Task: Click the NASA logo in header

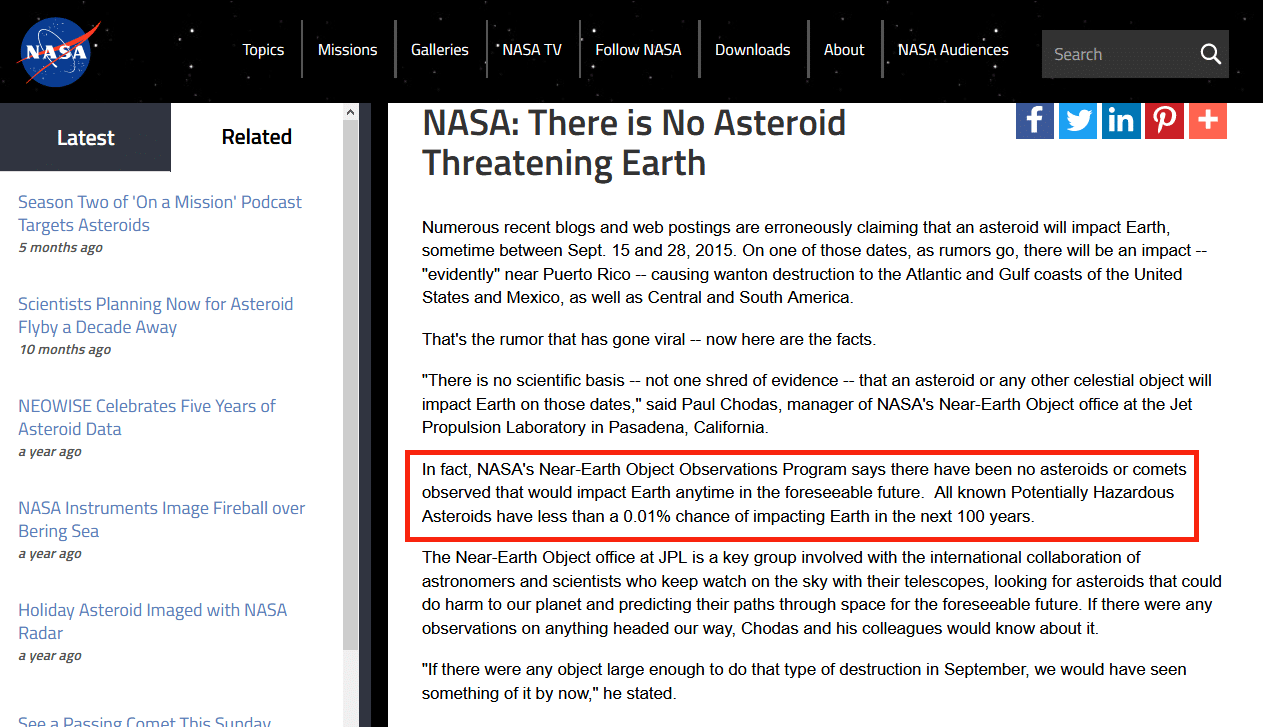Action: point(57,52)
